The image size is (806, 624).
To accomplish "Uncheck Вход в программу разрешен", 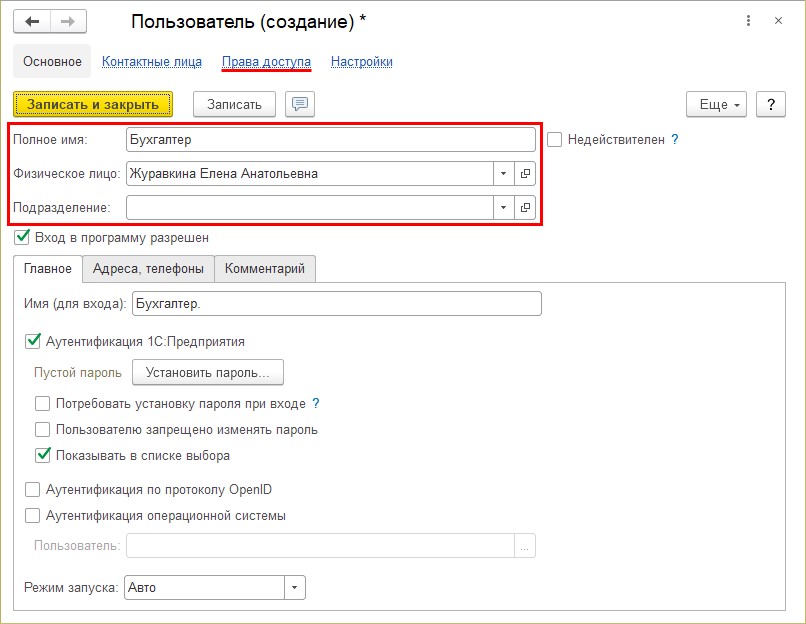I will (22, 237).
